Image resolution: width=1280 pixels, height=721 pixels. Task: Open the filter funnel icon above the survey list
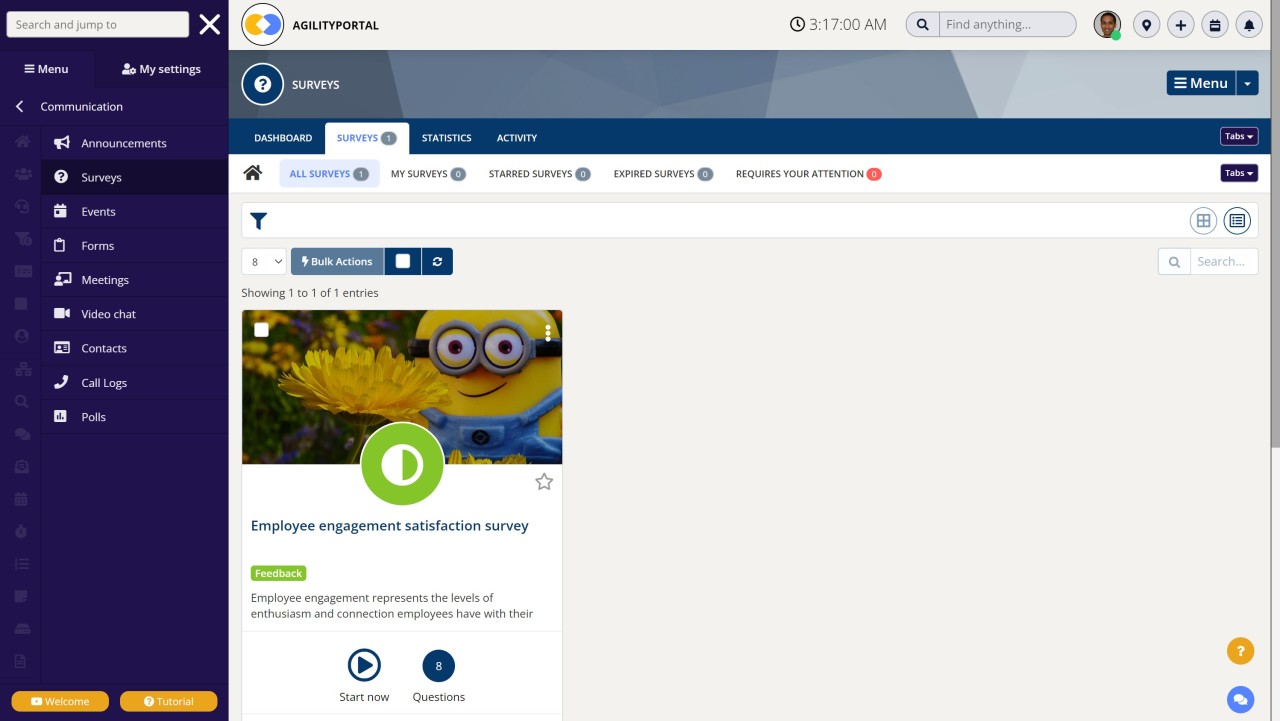(x=258, y=221)
